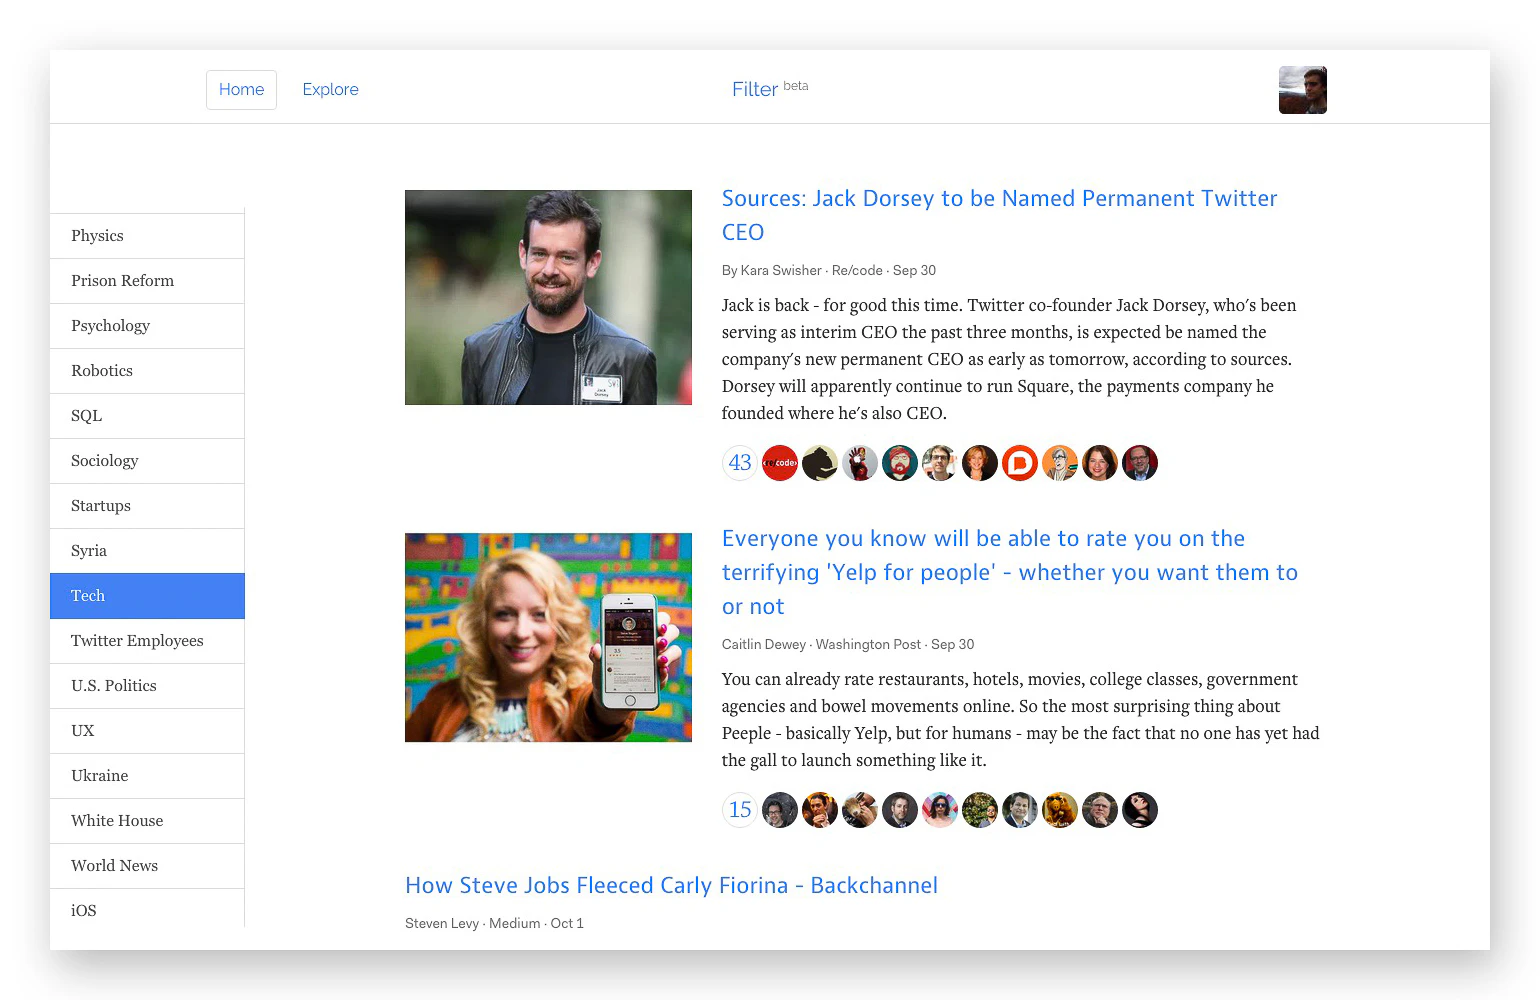
Task: Click the avatar with green foliage background
Action: (980, 810)
